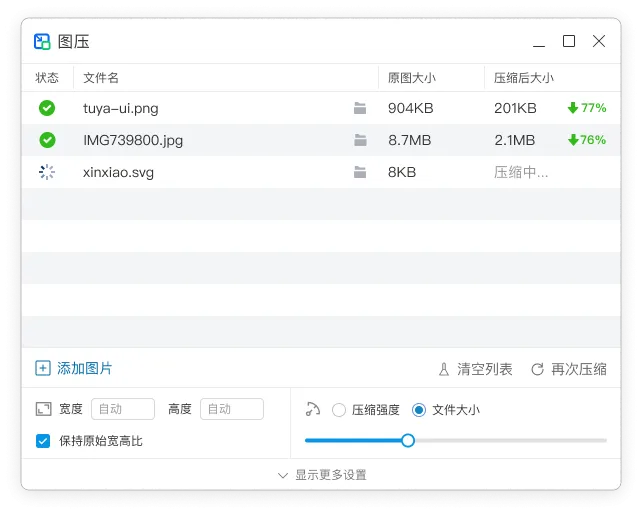
Task: Click 再次压缩 to recompress
Action: click(569, 369)
